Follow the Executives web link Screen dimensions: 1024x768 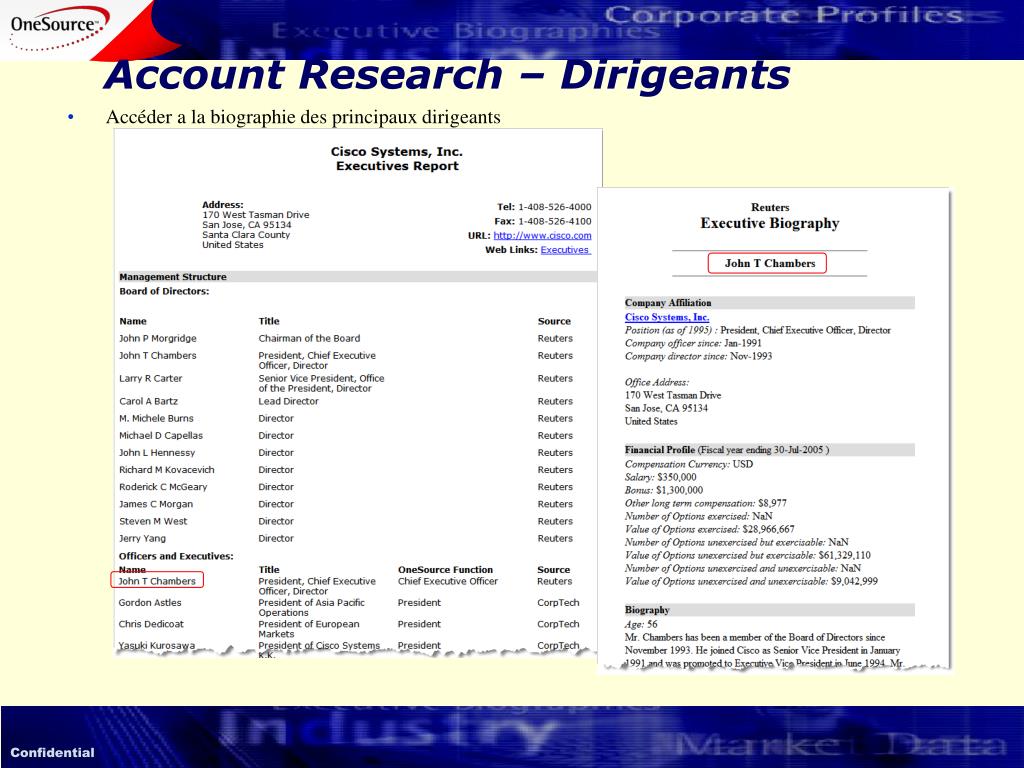click(x=565, y=250)
